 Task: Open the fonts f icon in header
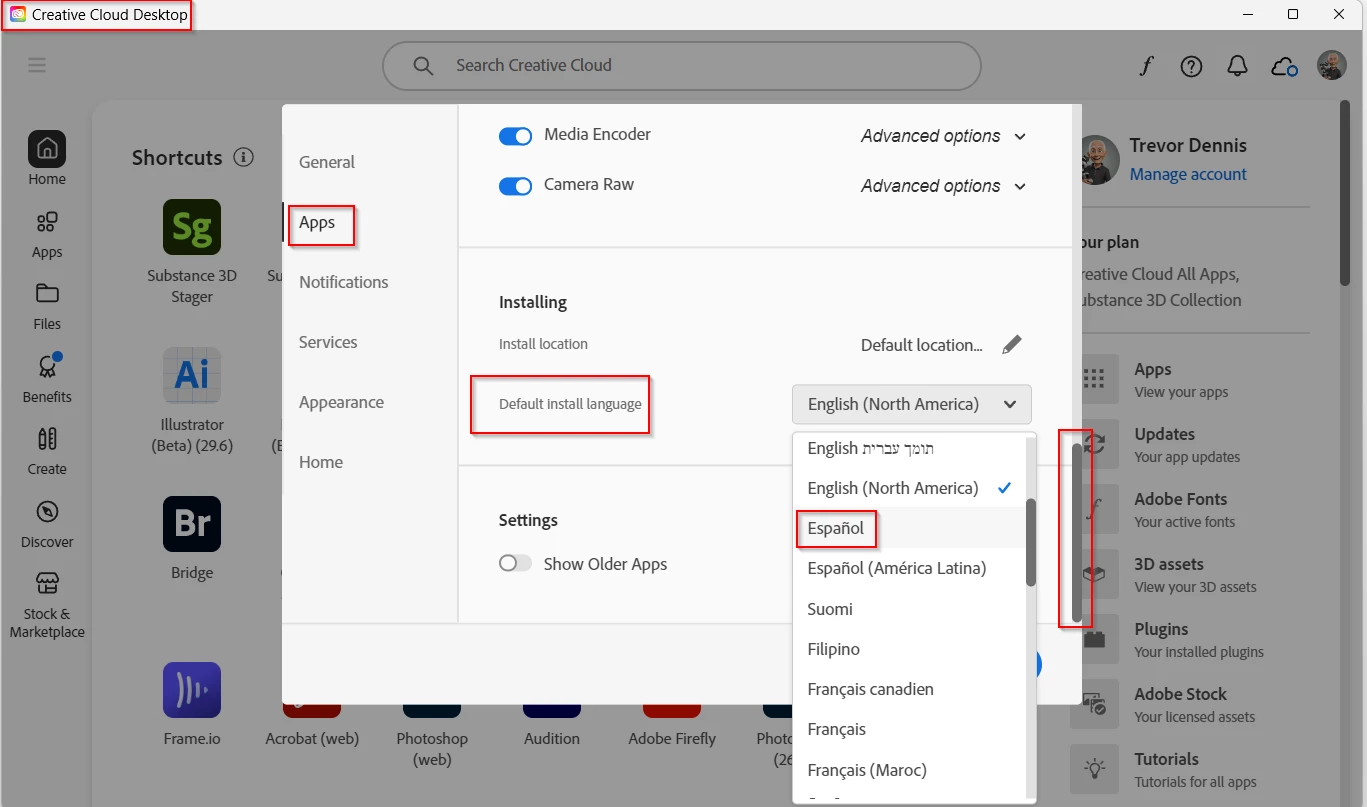[x=1147, y=66]
